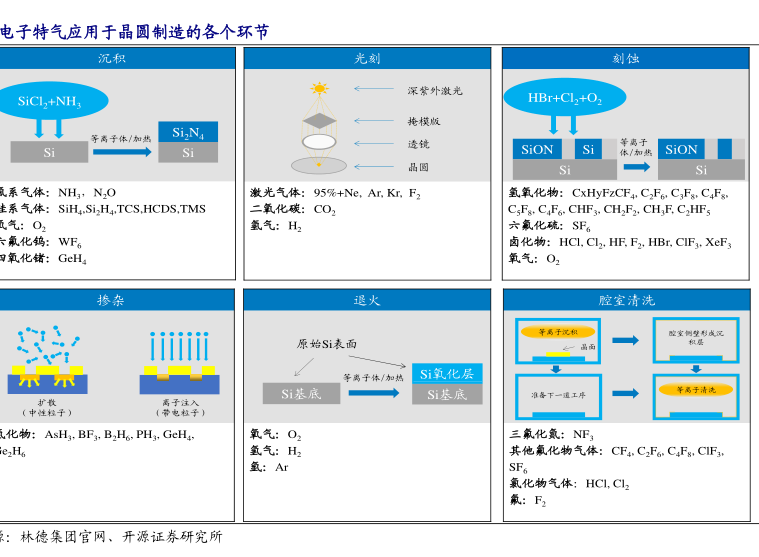Click the gray diamond mask plate icon
Image resolution: width=759 pixels, height=557 pixels.
[x=319, y=120]
